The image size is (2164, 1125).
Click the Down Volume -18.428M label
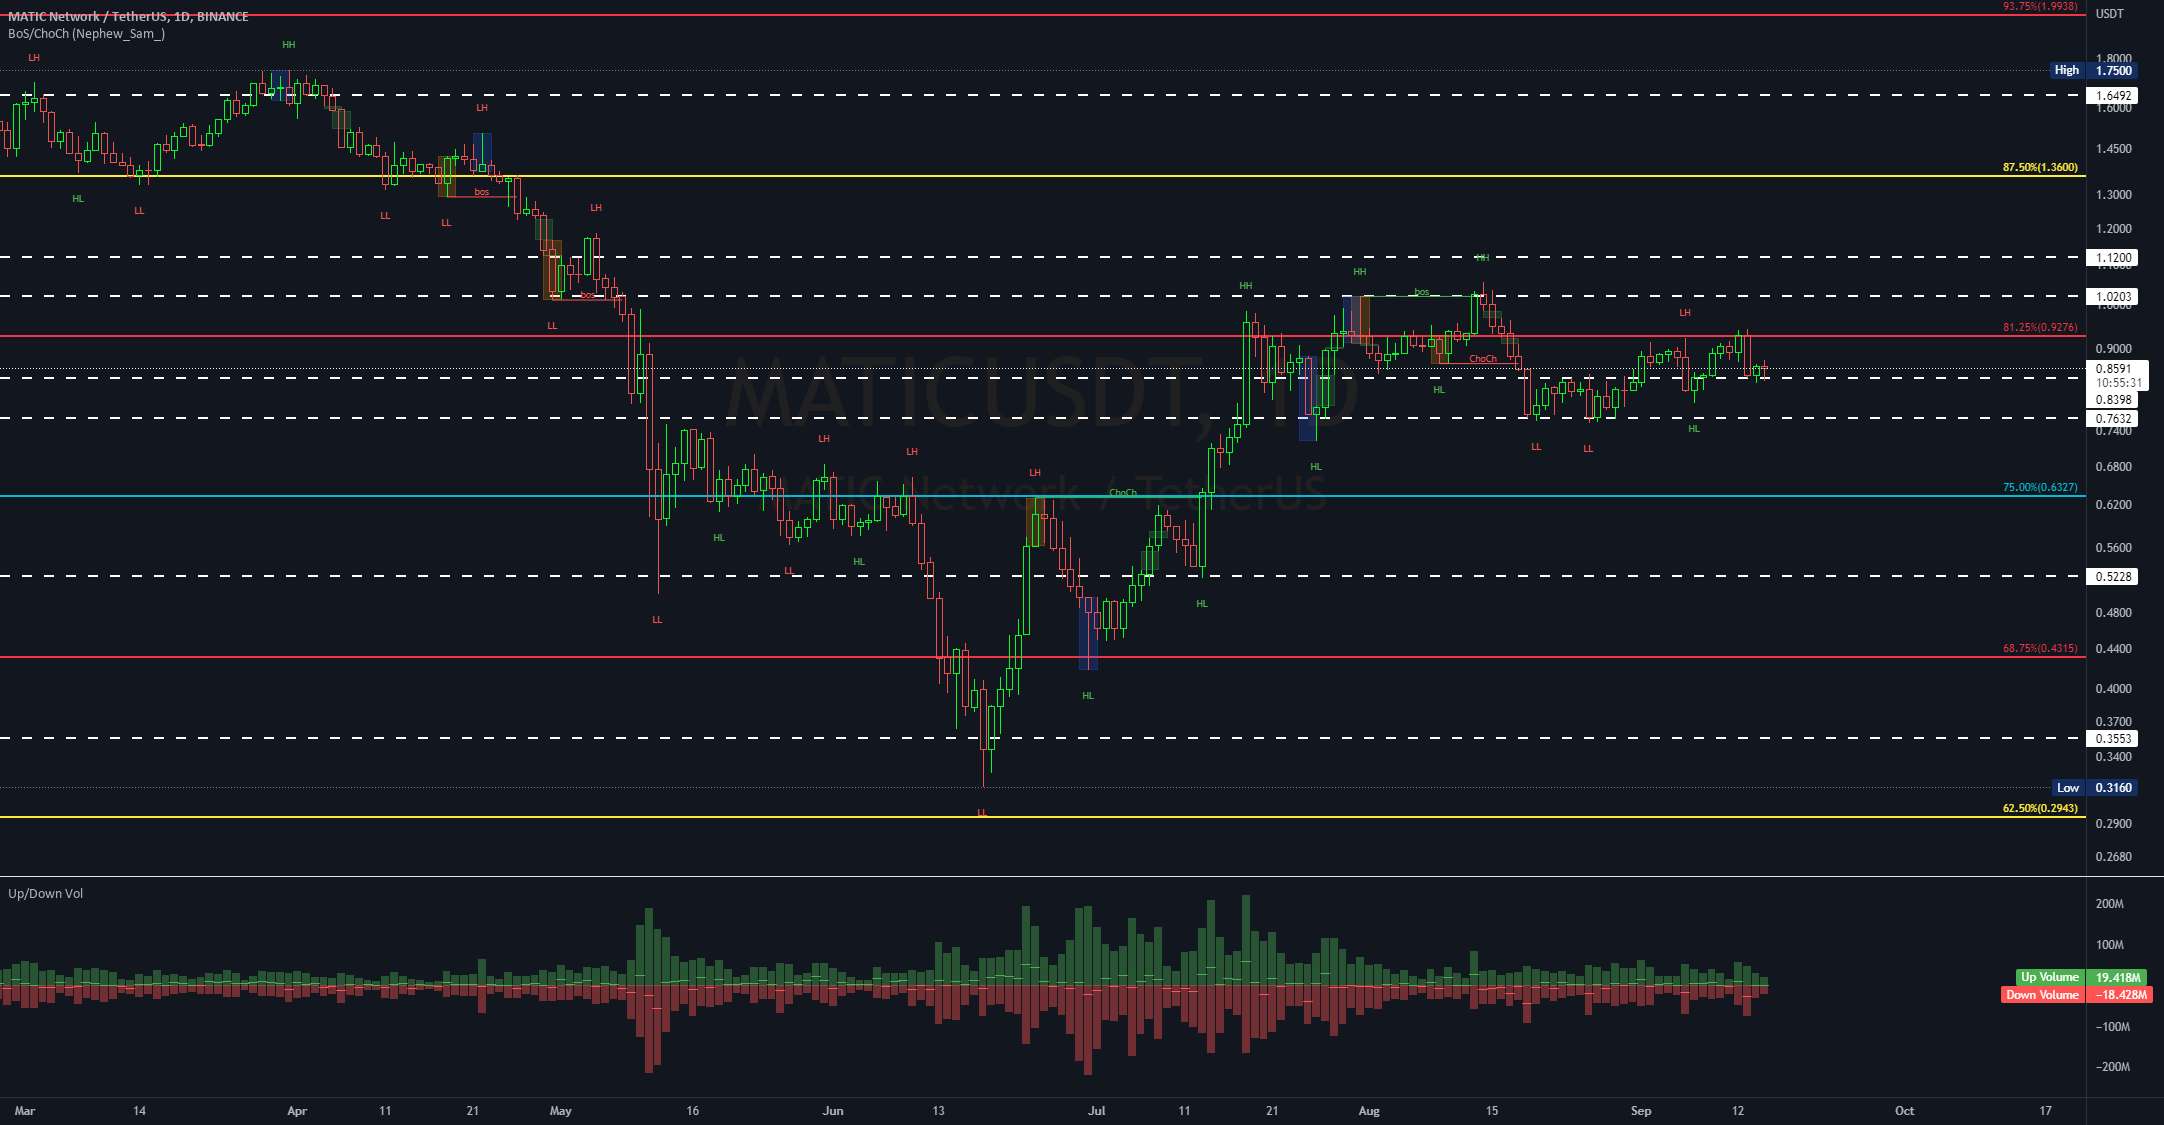point(2076,995)
